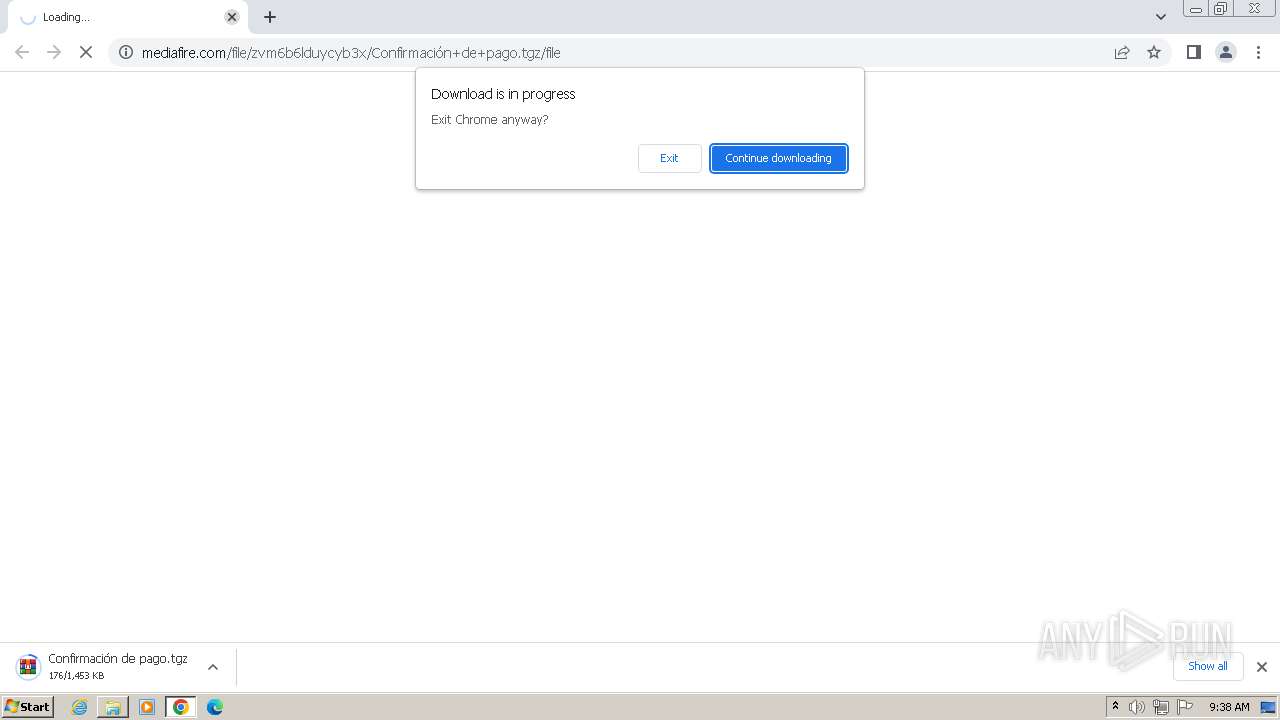Open the side panel icon
This screenshot has width=1280, height=720.
pos(1193,52)
